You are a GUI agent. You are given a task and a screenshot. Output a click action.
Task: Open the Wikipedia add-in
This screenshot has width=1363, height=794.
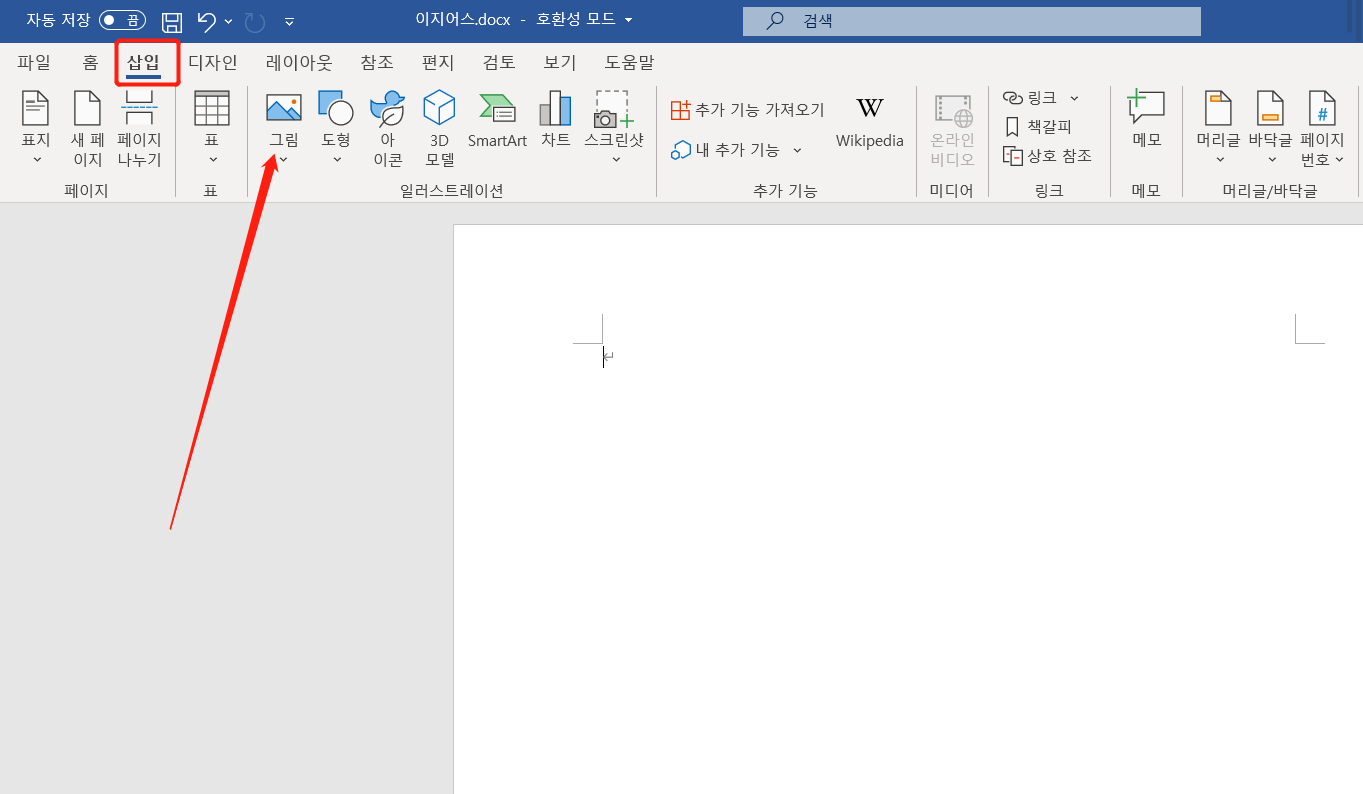pos(869,120)
